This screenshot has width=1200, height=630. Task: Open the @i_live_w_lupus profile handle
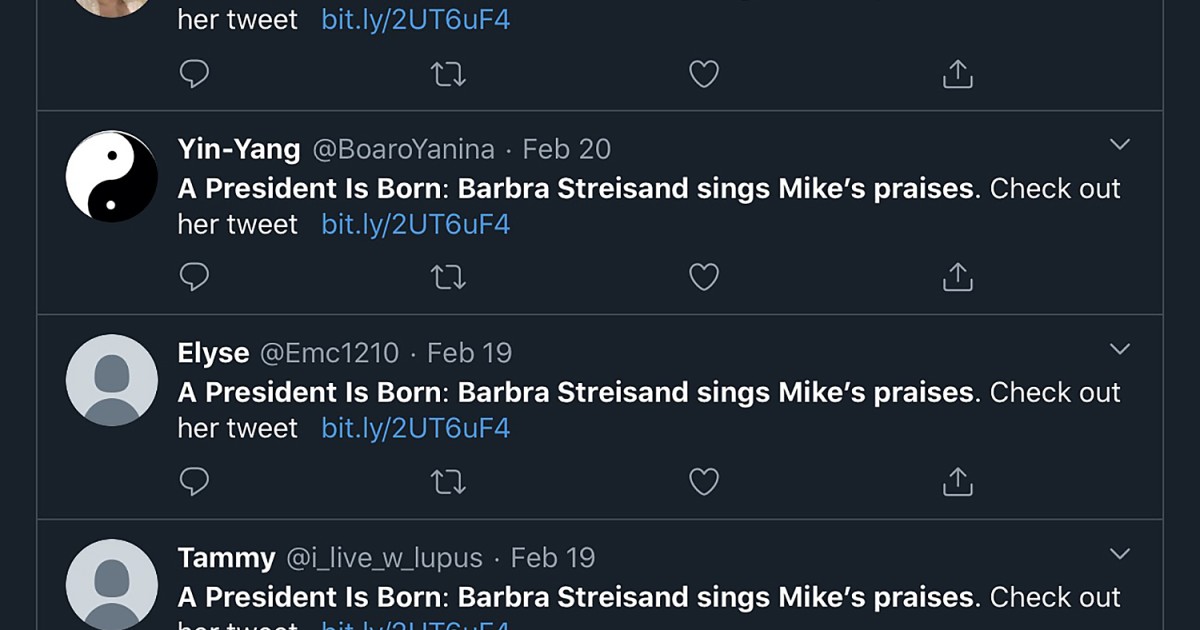[385, 557]
